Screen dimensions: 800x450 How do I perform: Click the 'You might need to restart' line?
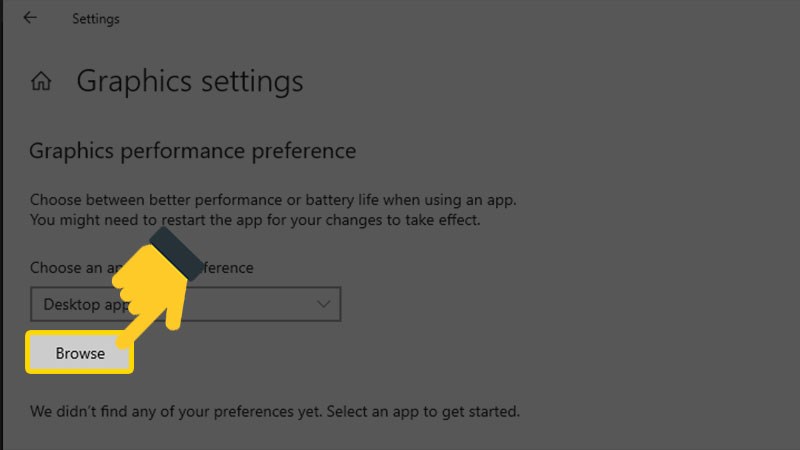[x=255, y=219]
